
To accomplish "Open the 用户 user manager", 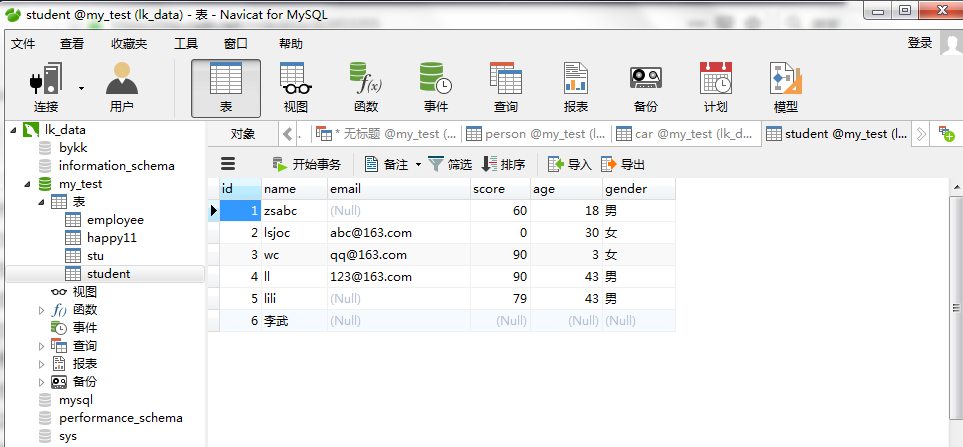I will pyautogui.click(x=122, y=88).
